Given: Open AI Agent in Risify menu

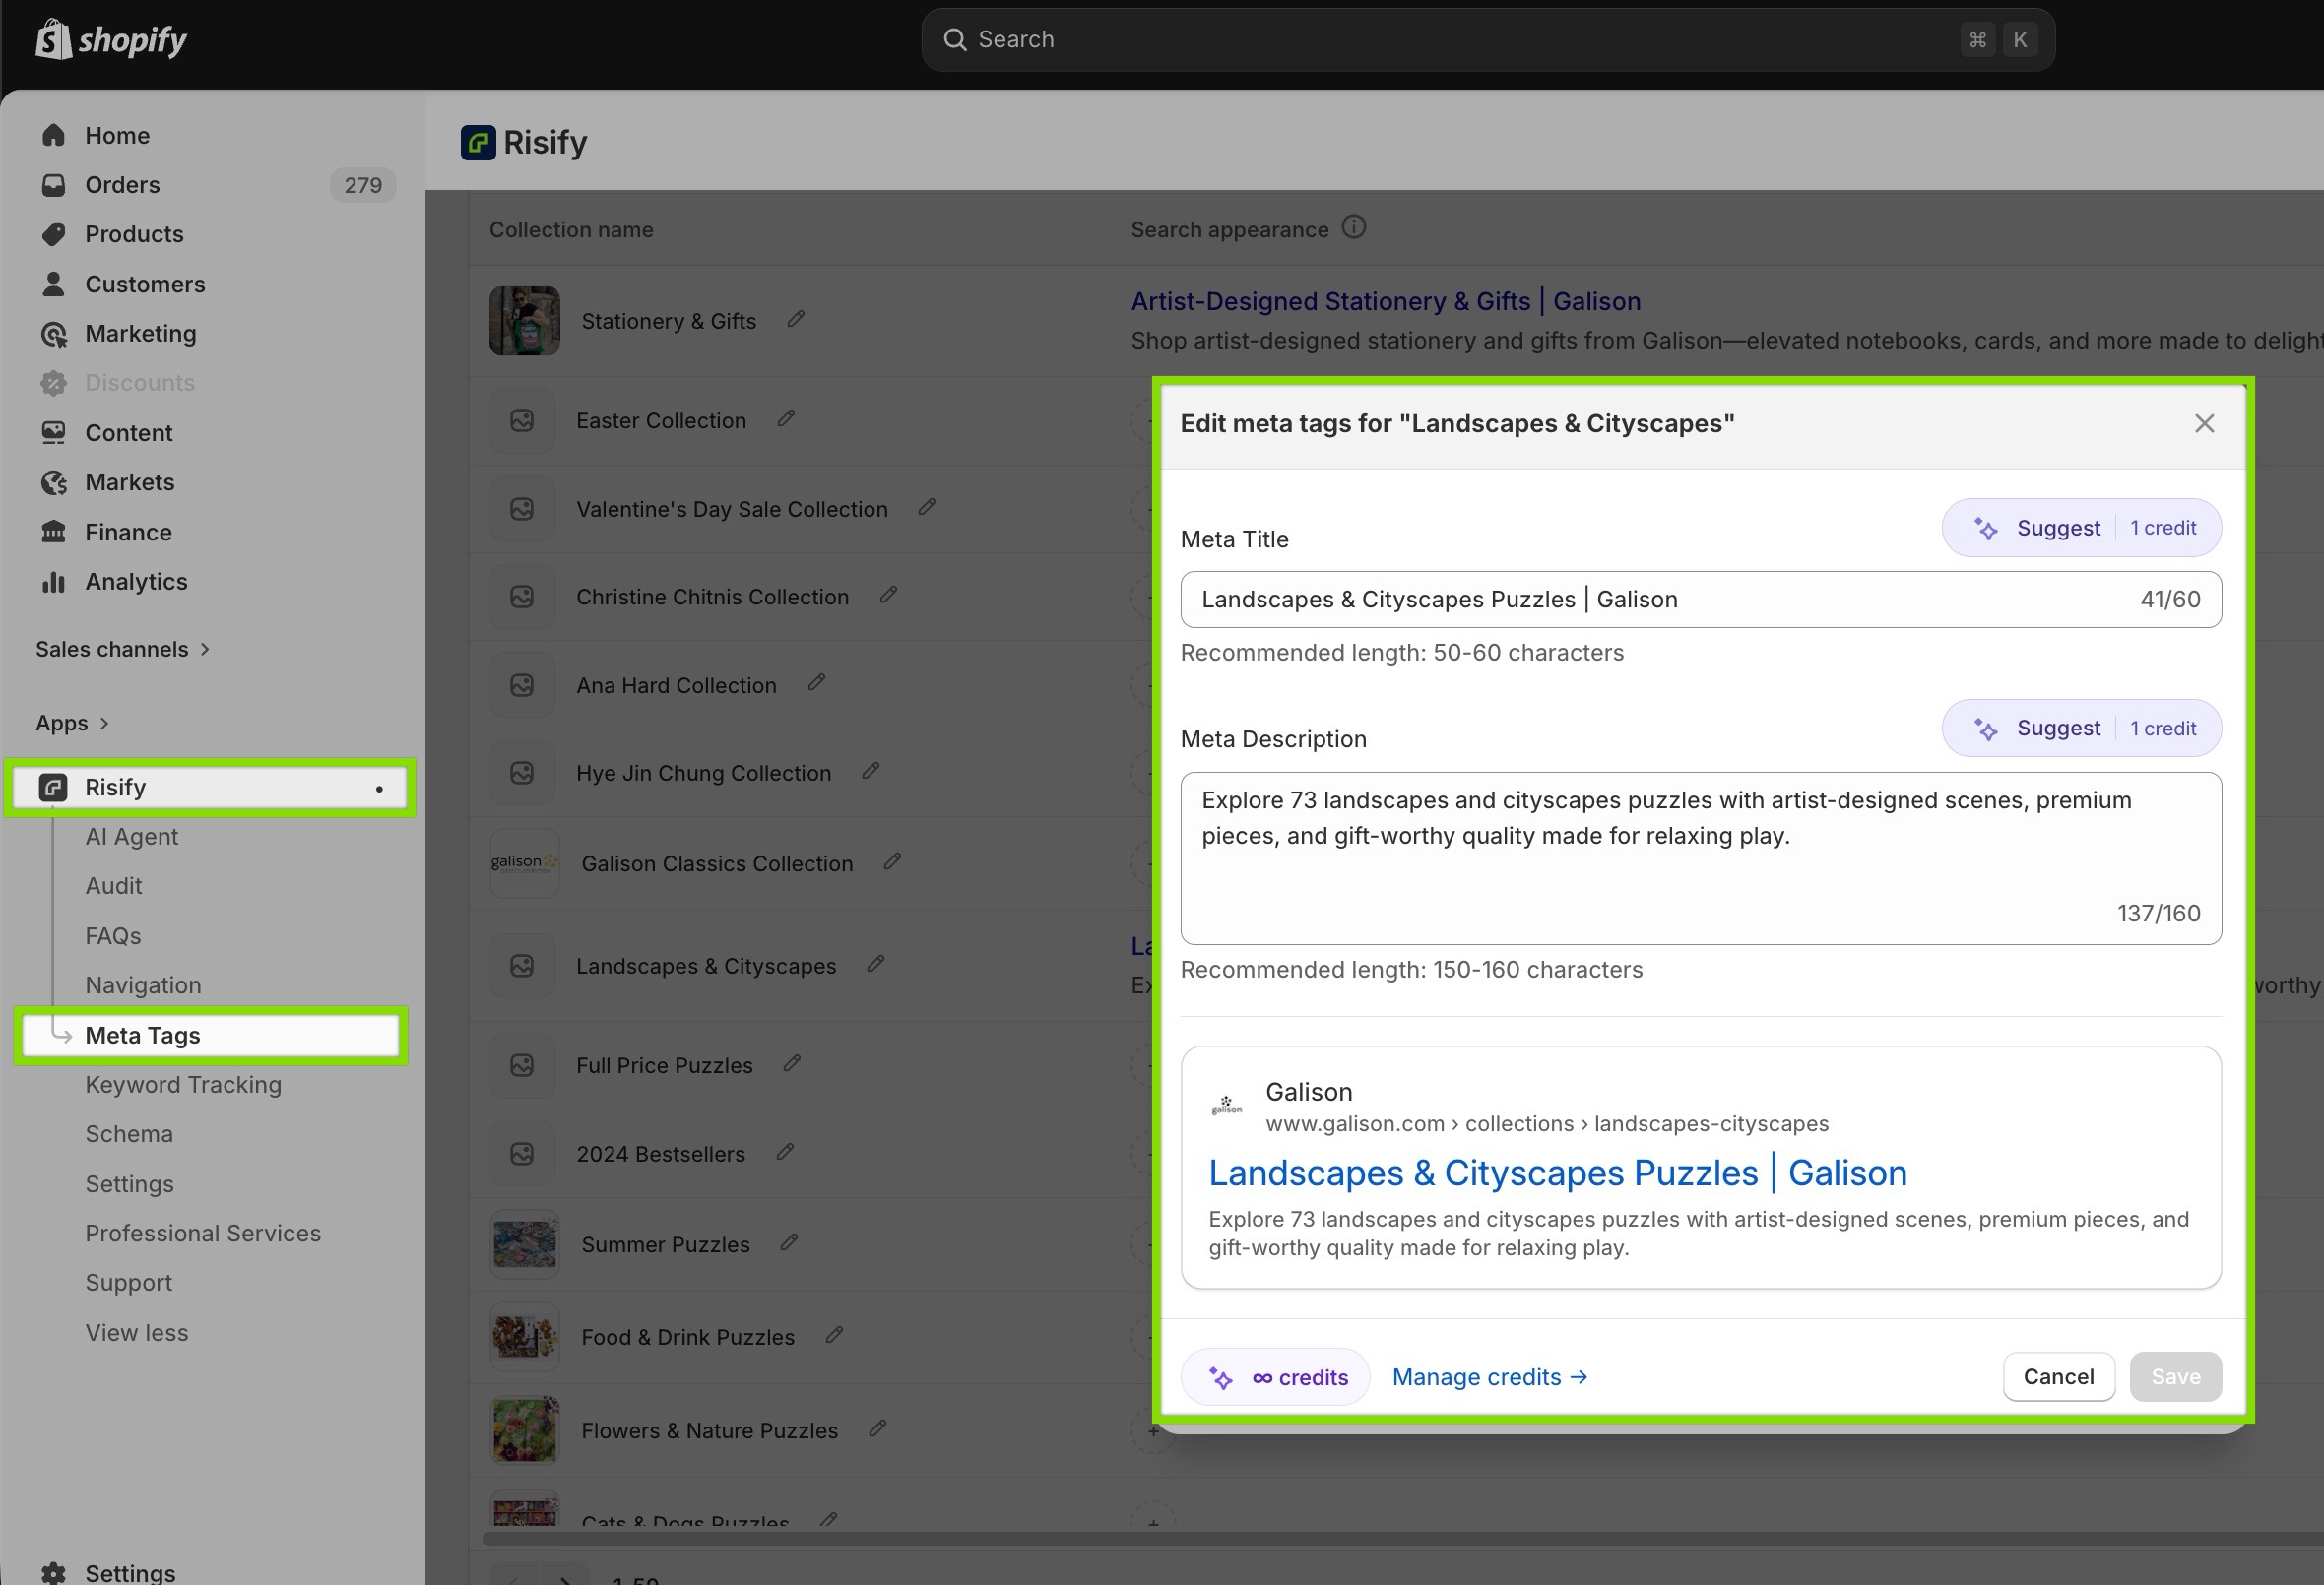Looking at the screenshot, I should (x=132, y=837).
